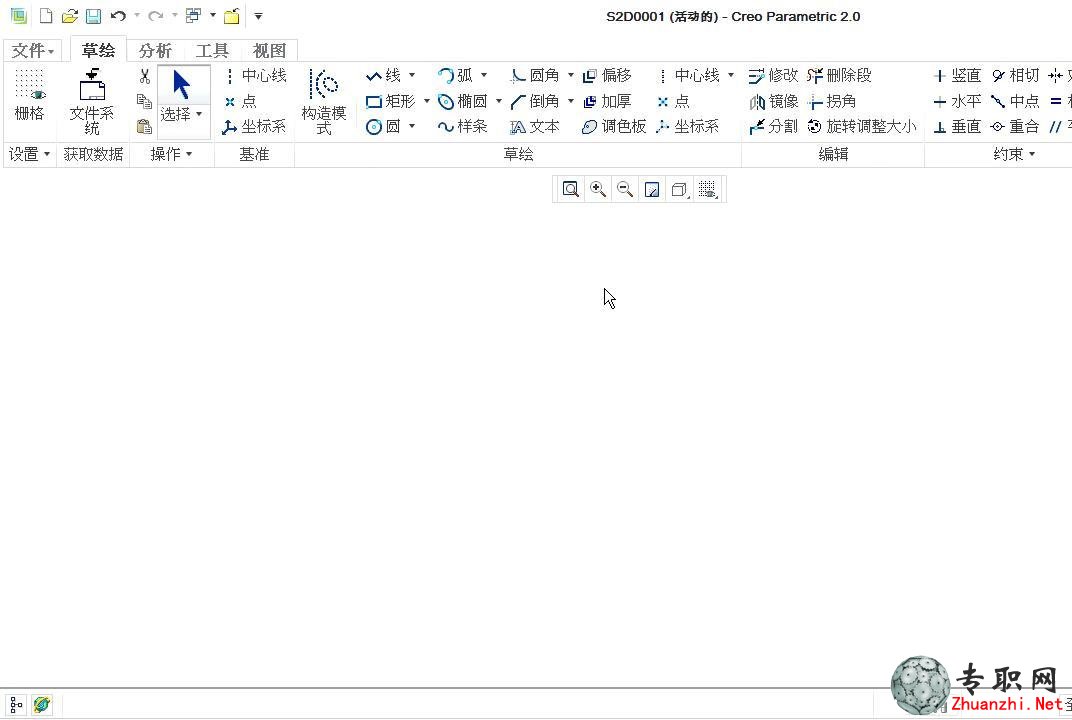Click the 文件系统 import button
Screen dimensions: 1072x720
tap(92, 101)
